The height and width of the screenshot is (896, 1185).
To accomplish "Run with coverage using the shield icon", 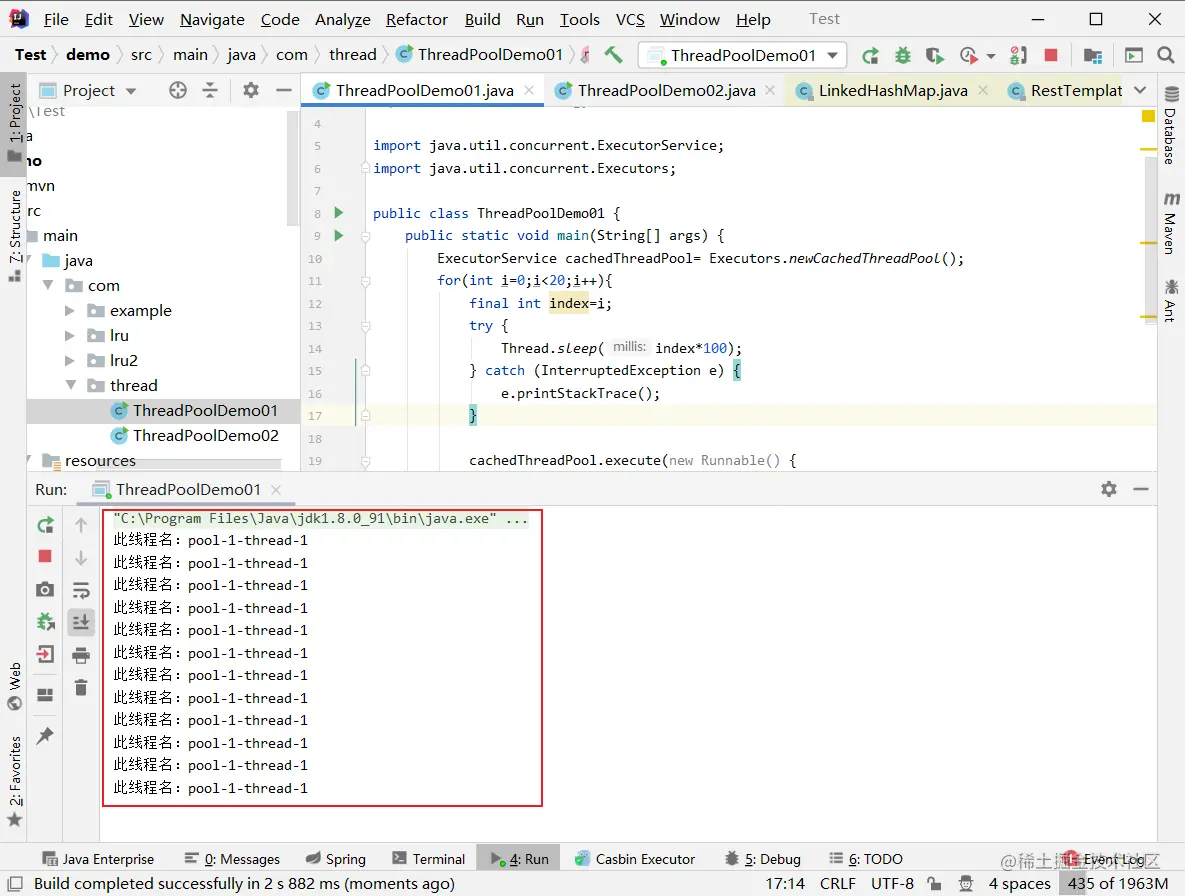I will click(x=935, y=55).
